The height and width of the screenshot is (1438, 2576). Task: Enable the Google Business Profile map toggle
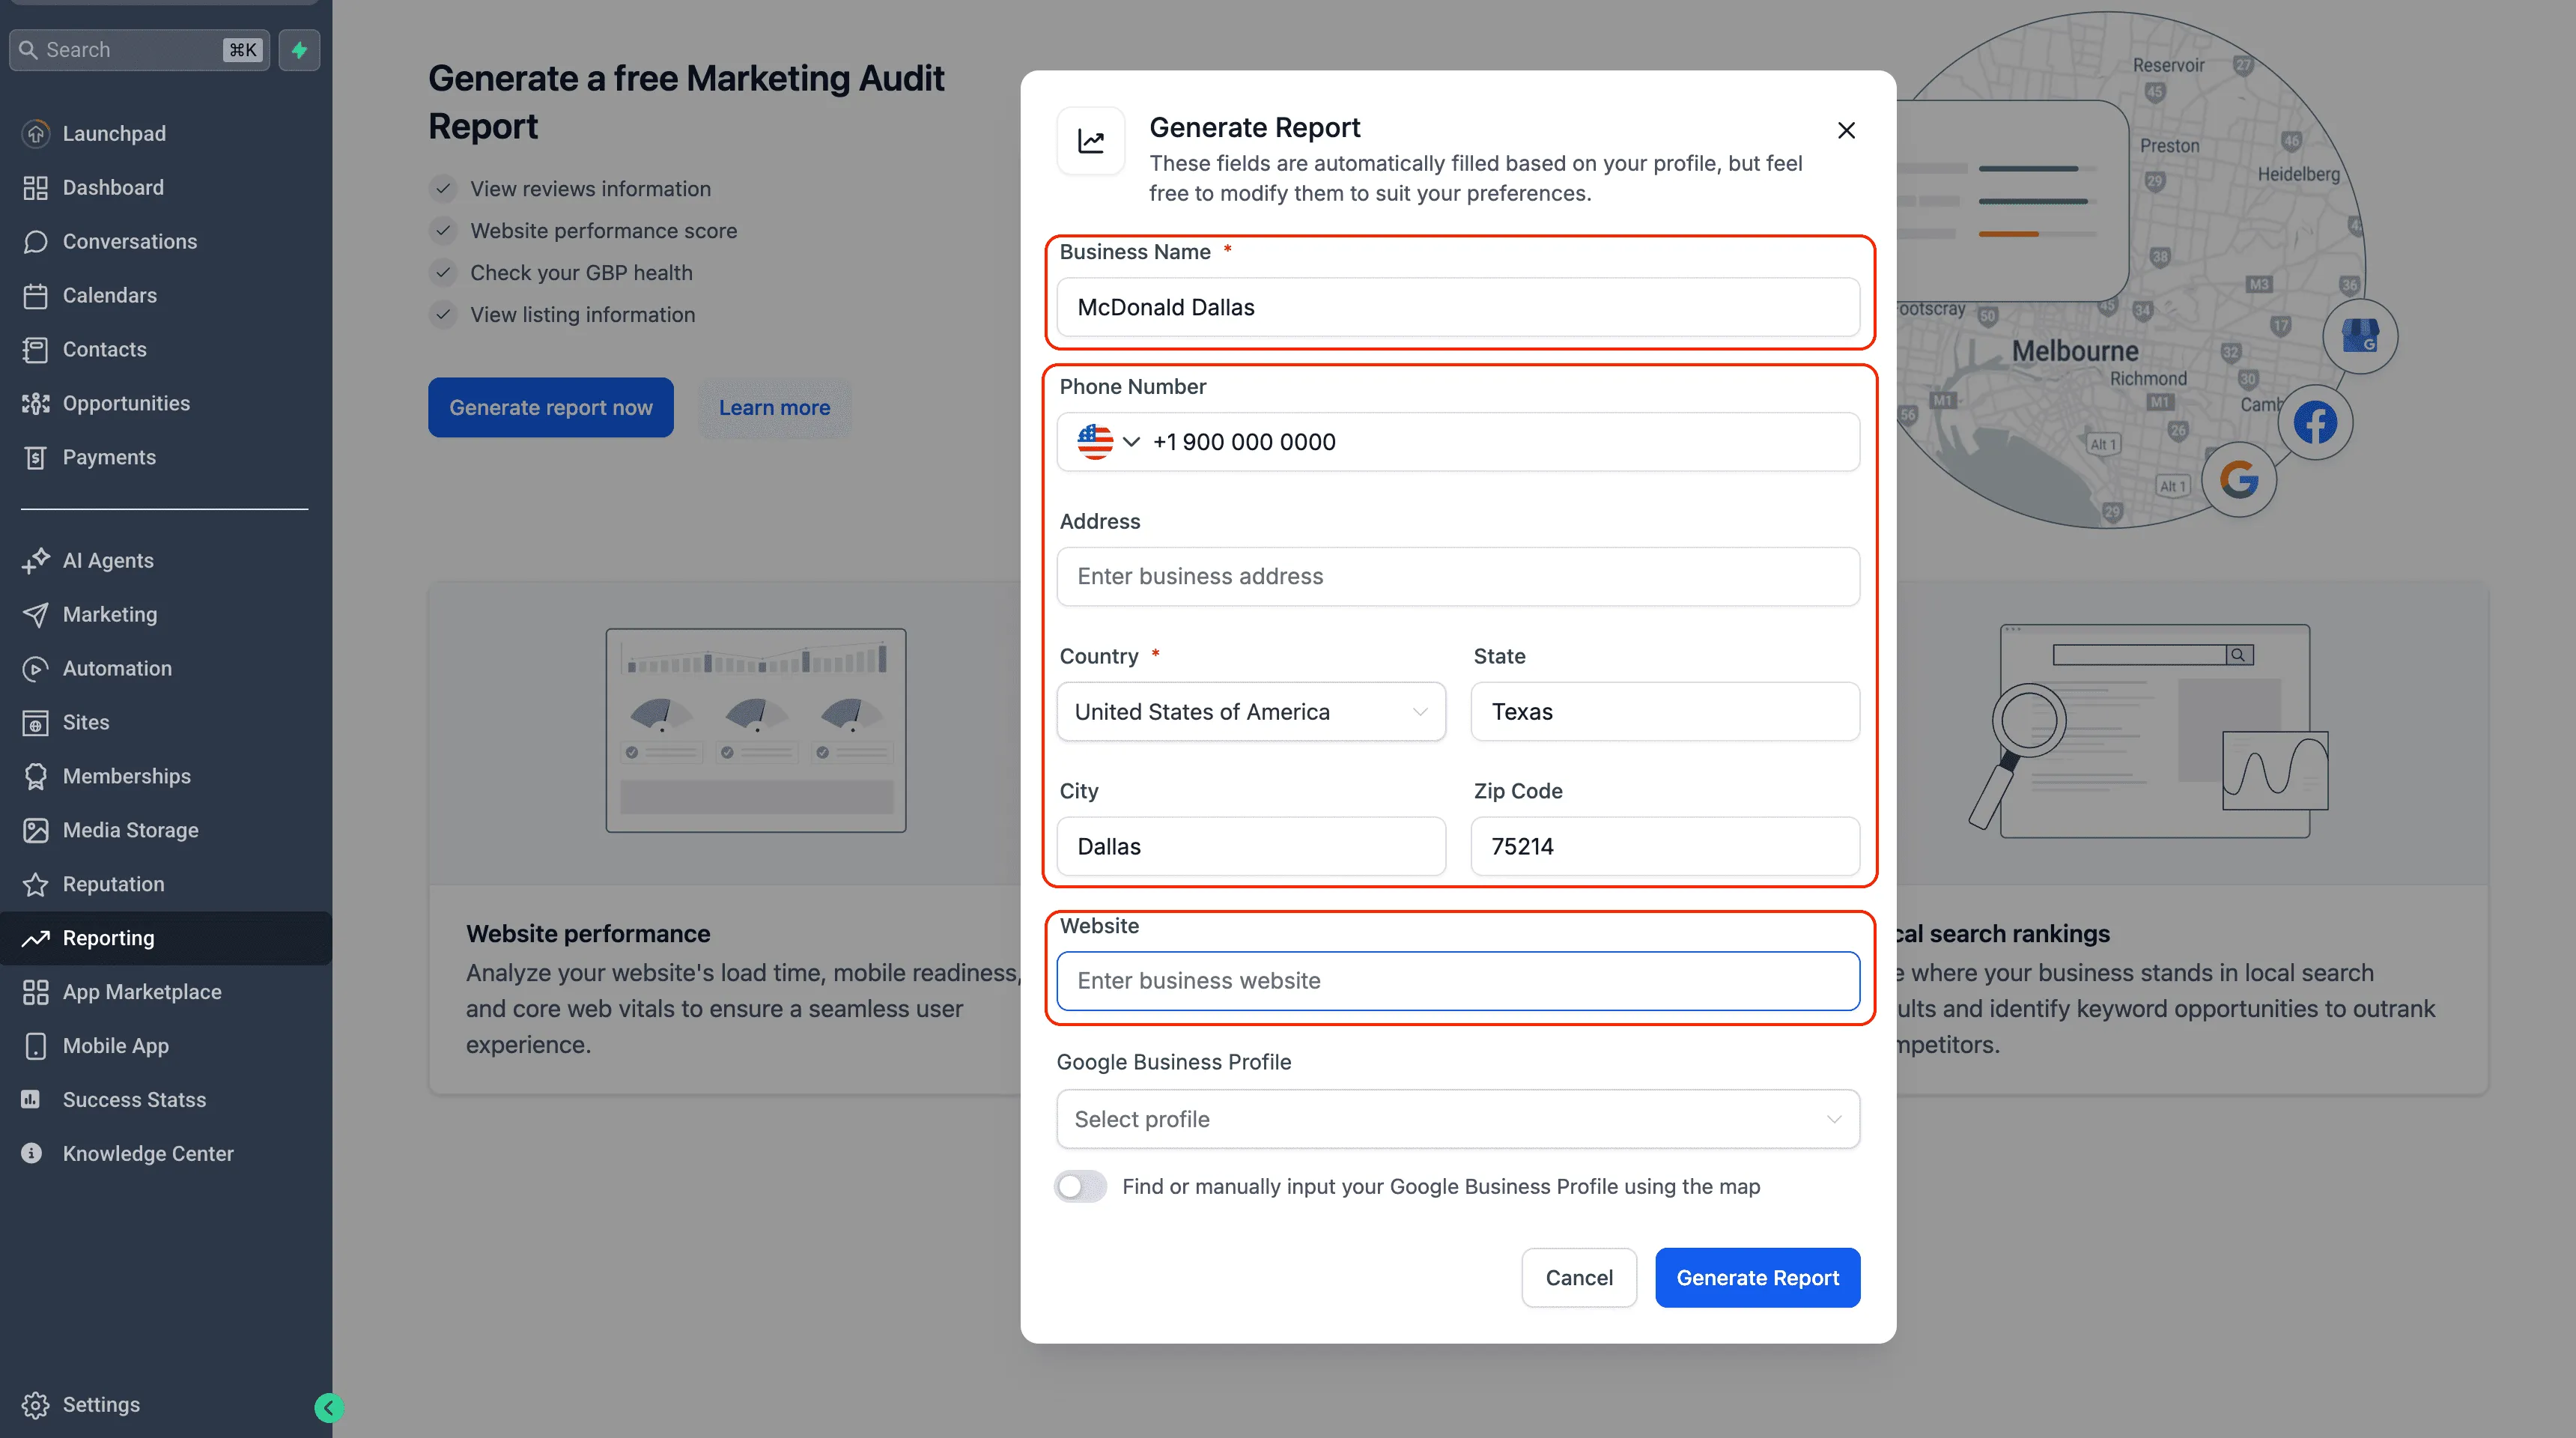(1081, 1186)
